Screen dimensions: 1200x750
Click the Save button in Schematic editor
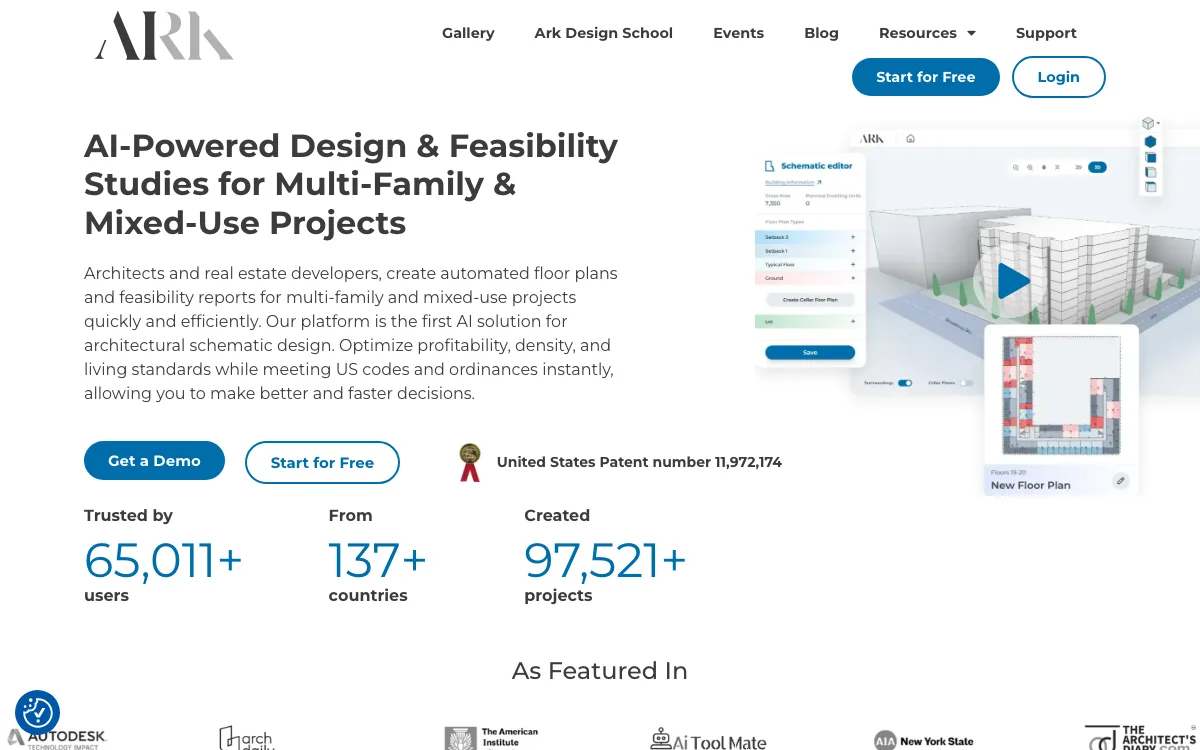click(x=810, y=352)
